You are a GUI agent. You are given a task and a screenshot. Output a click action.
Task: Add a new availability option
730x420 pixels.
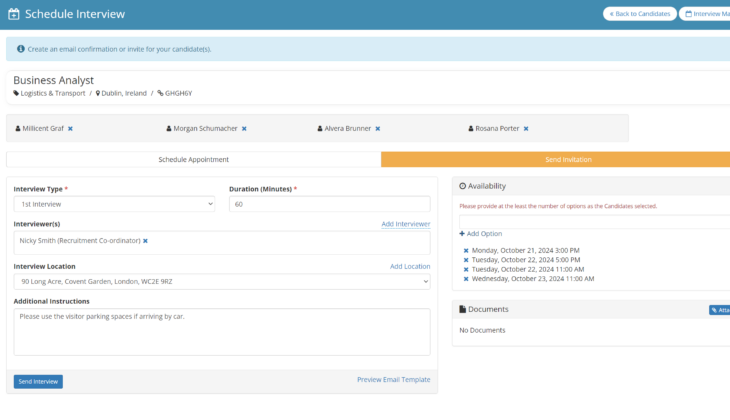481,233
